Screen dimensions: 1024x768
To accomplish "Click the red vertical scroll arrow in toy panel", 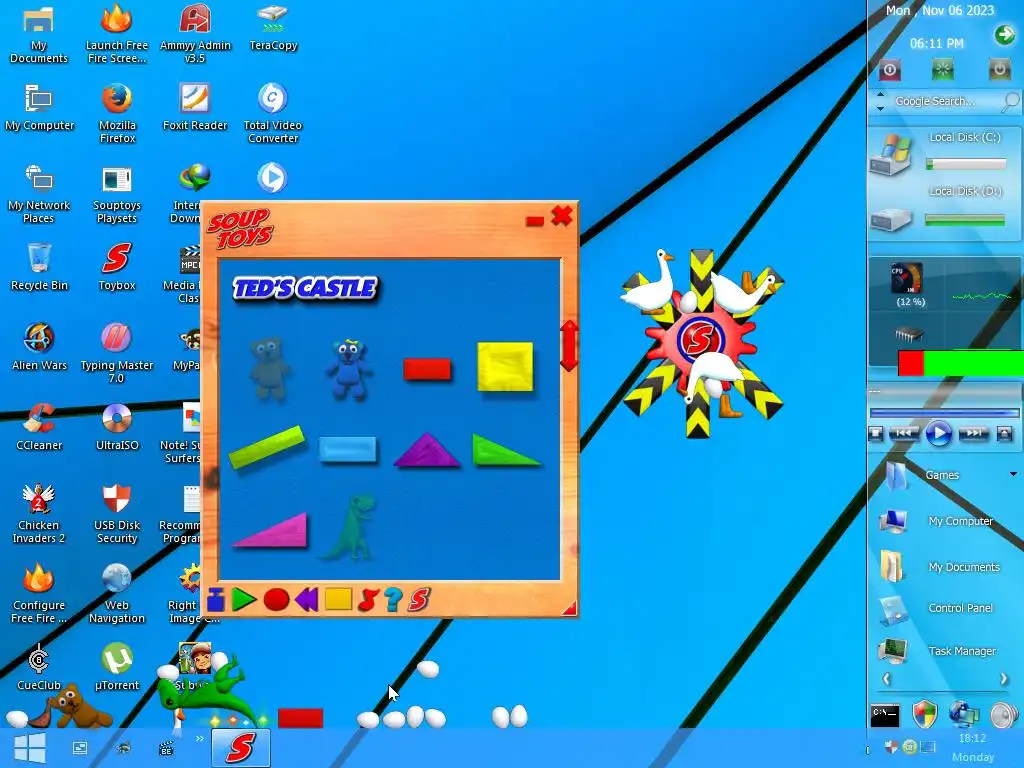I will [x=569, y=345].
